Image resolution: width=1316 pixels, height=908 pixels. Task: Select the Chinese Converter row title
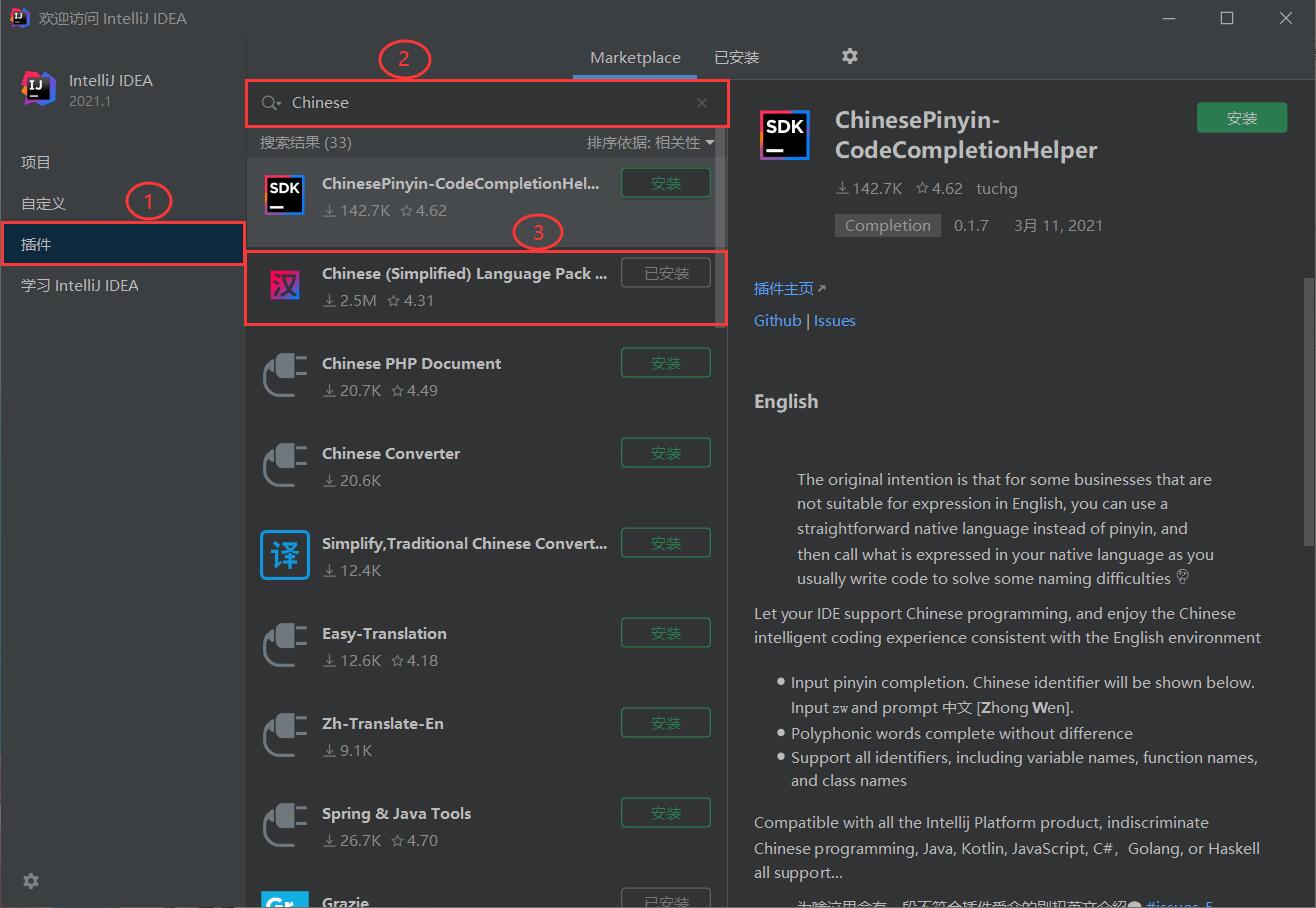click(391, 453)
